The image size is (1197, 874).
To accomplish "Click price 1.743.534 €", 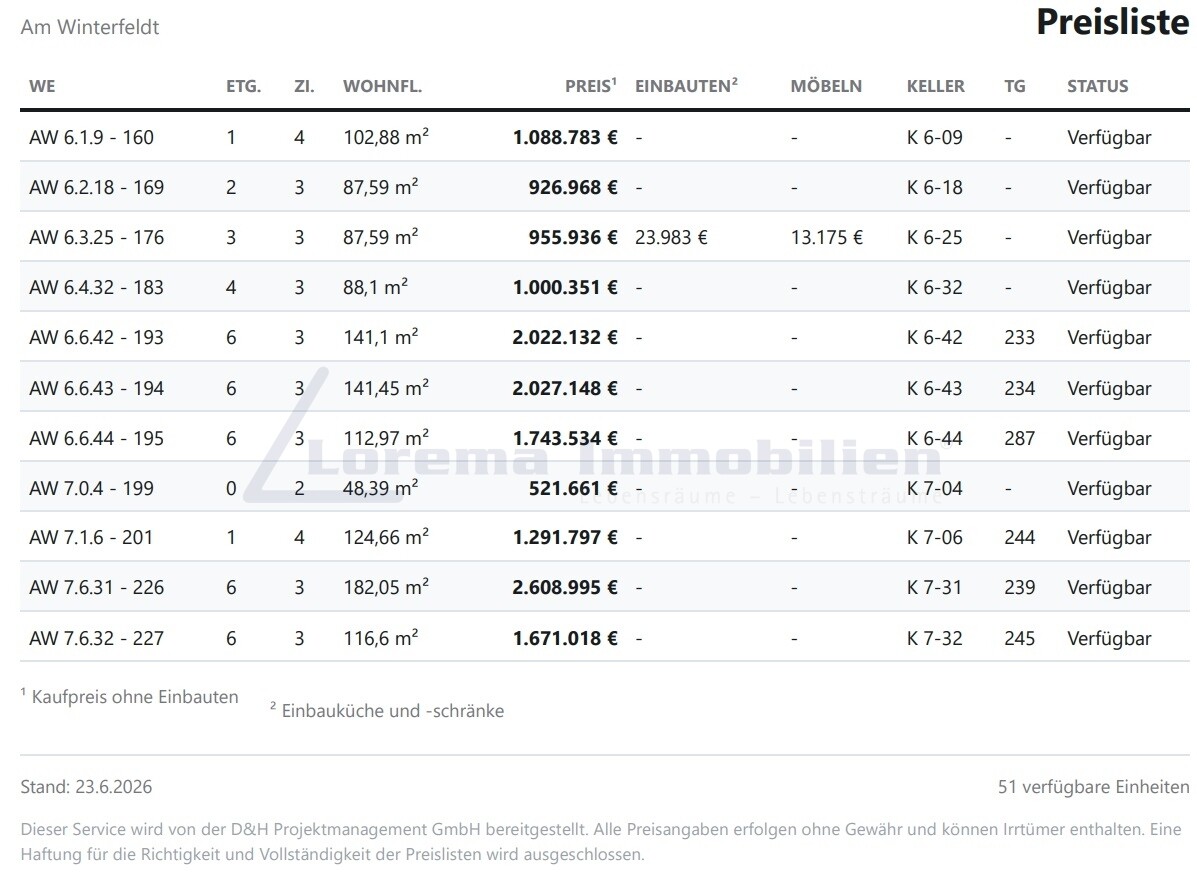I will click(x=565, y=439).
